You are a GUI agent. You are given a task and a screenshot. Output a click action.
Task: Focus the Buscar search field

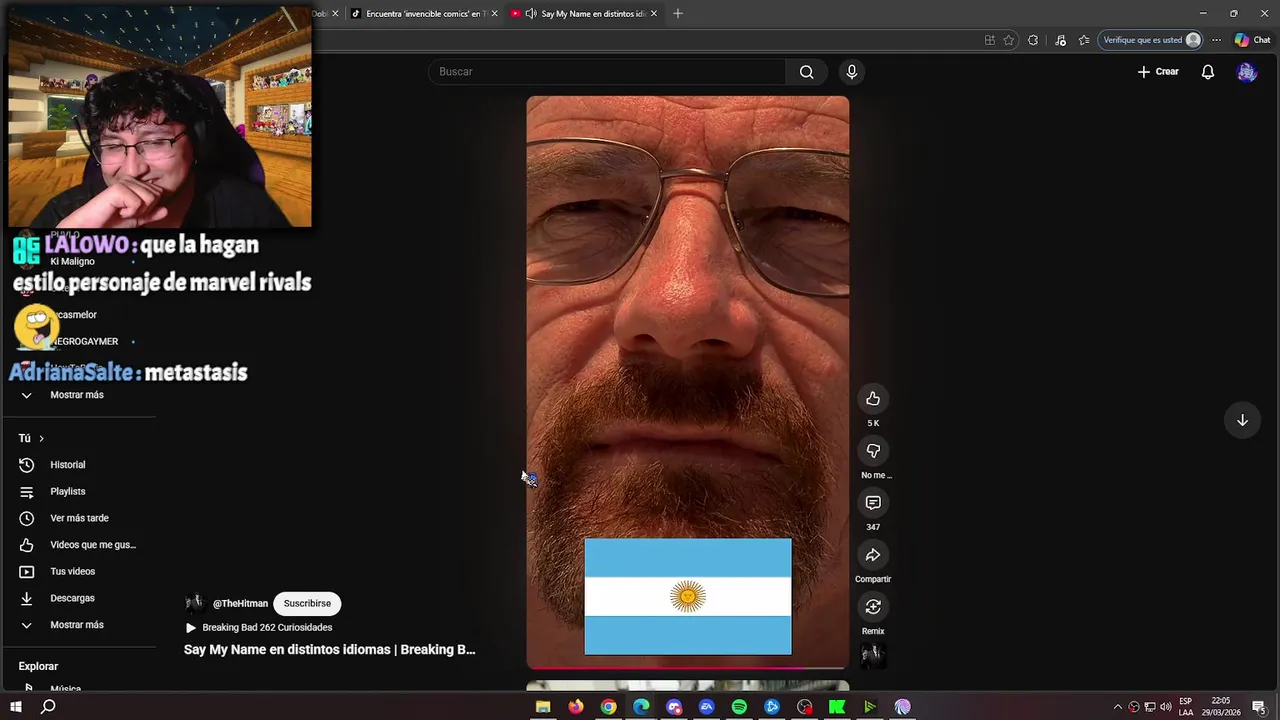point(609,72)
